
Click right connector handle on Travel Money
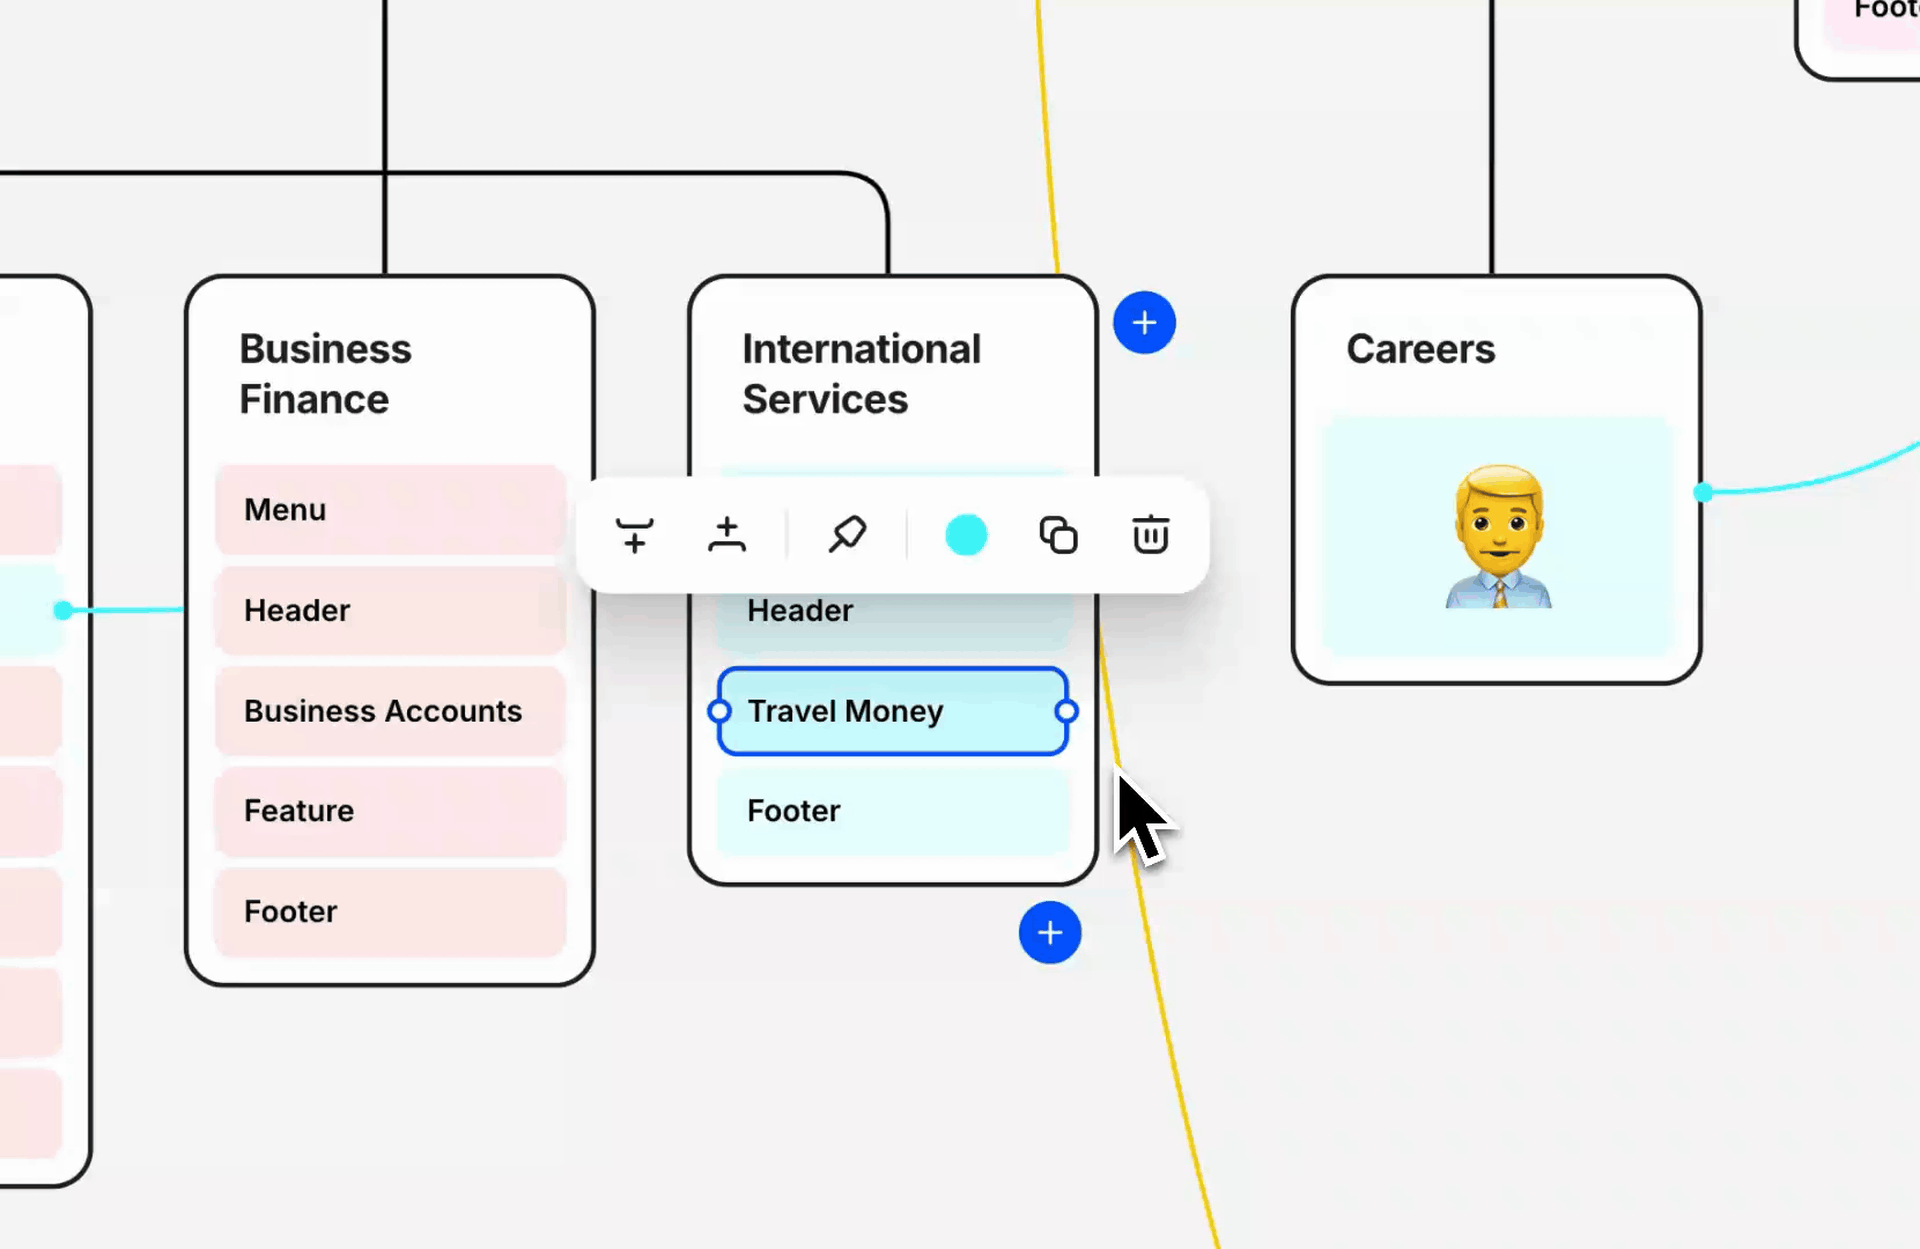click(x=1067, y=711)
